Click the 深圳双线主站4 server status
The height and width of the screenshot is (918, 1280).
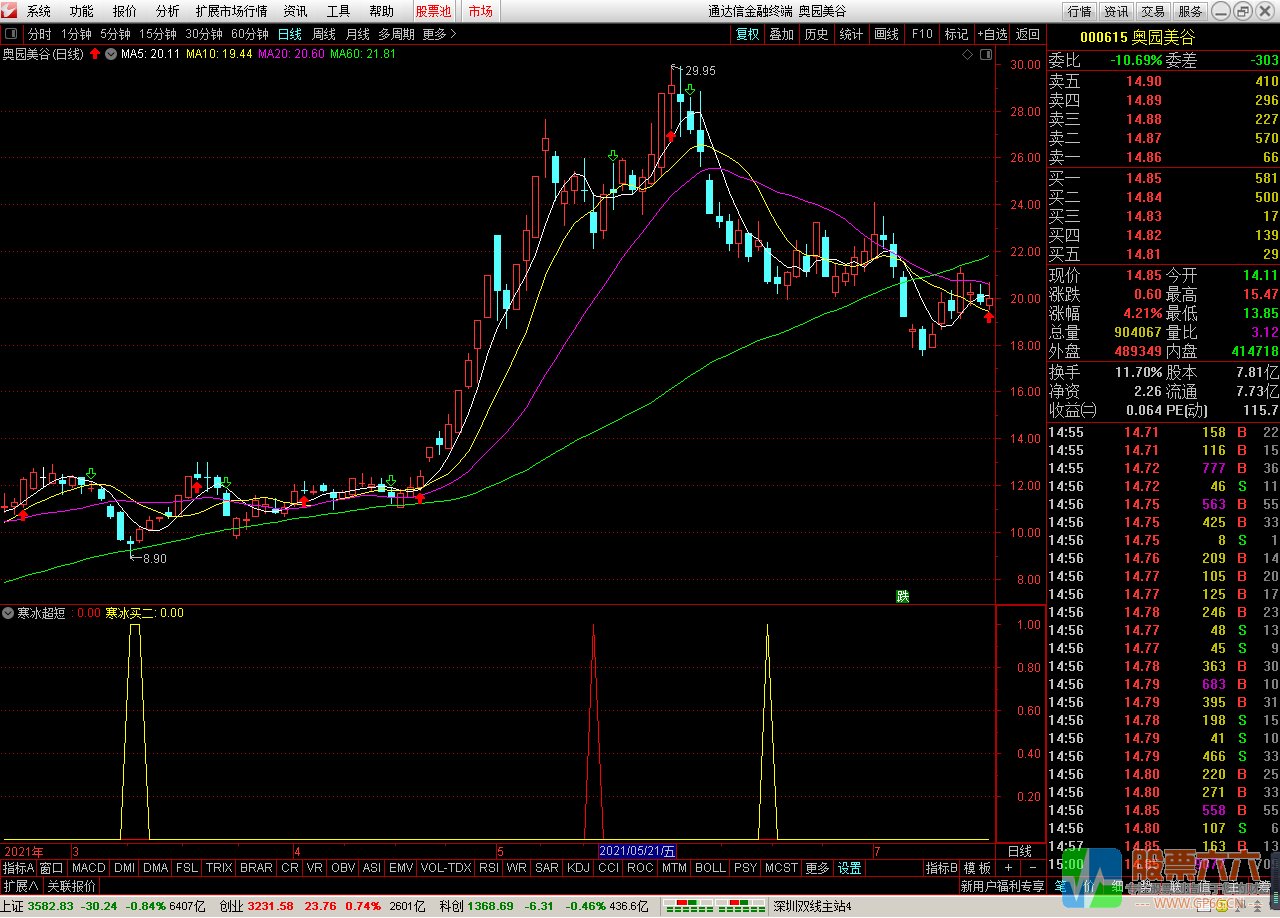pyautogui.click(x=812, y=906)
